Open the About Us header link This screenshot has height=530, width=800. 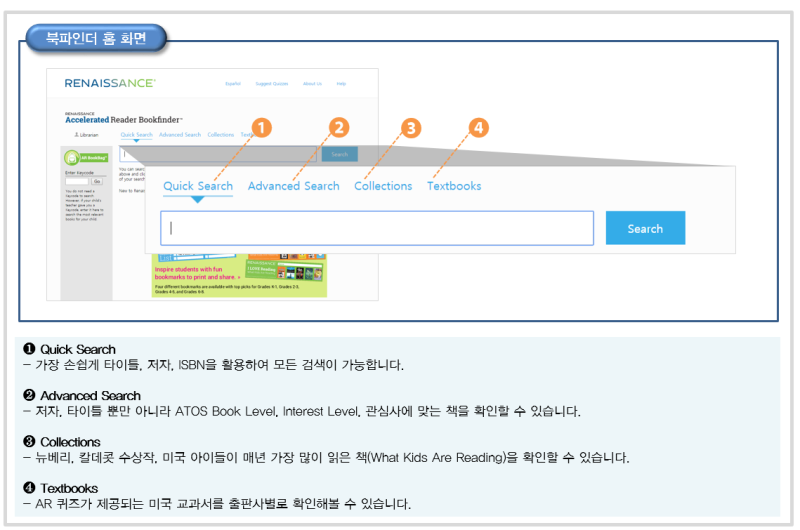point(312,84)
